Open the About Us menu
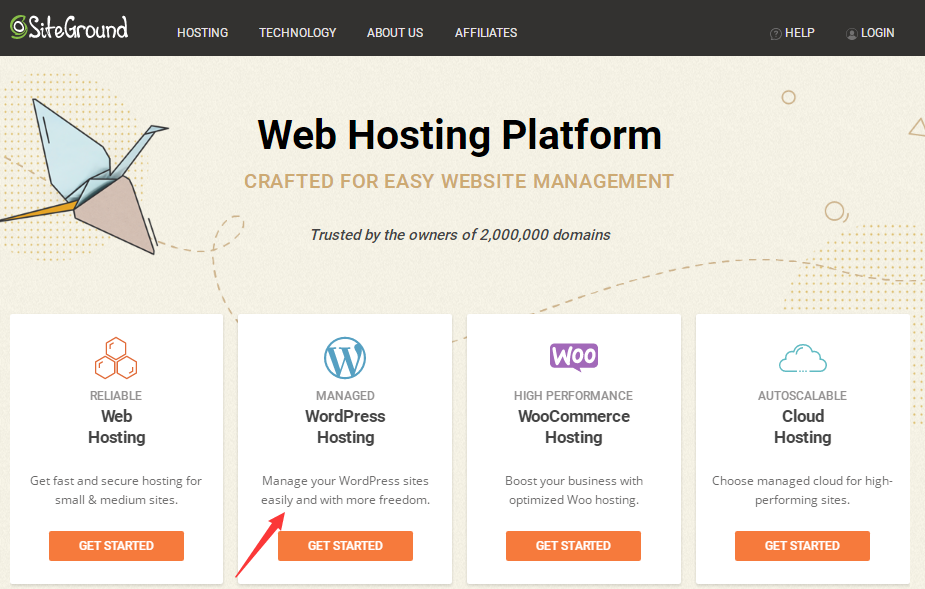Viewport: 925px width, 589px height. coord(395,33)
